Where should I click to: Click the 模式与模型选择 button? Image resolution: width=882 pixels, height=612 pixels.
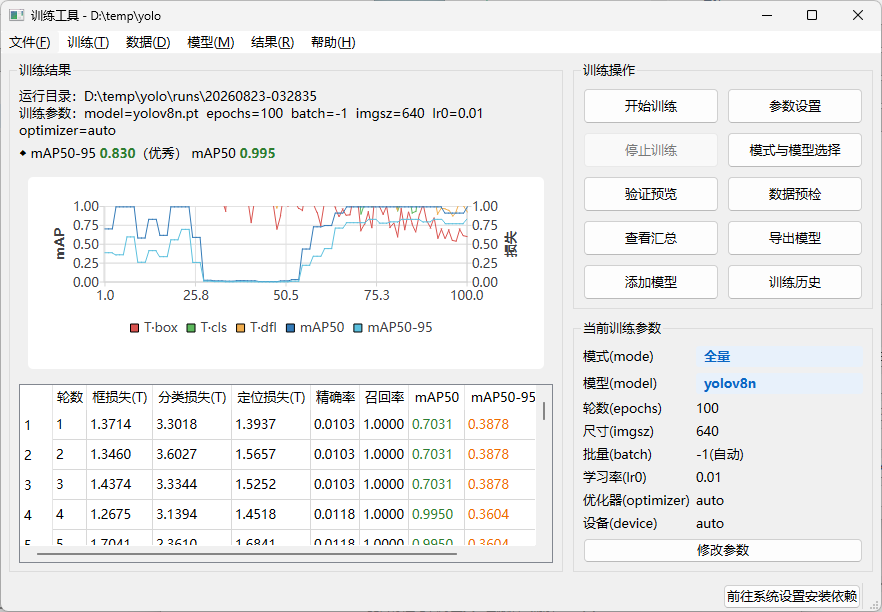[795, 150]
